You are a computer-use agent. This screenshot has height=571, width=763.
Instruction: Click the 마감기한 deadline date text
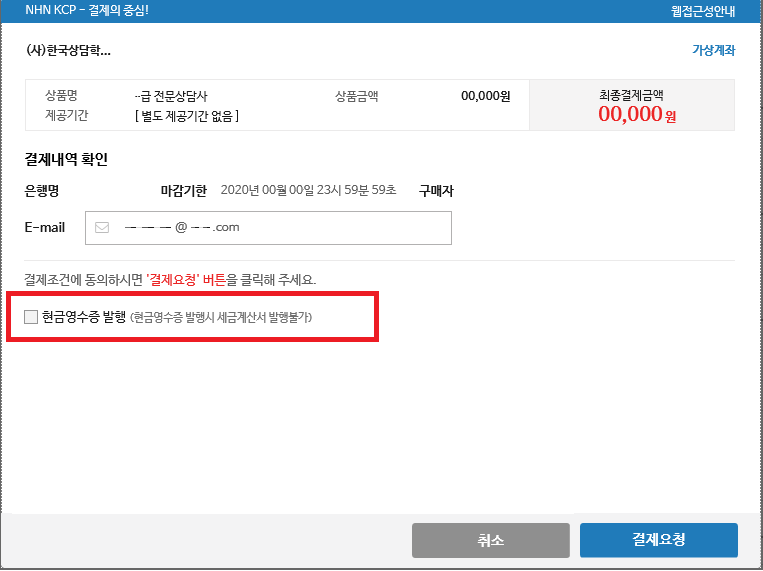pos(308,190)
